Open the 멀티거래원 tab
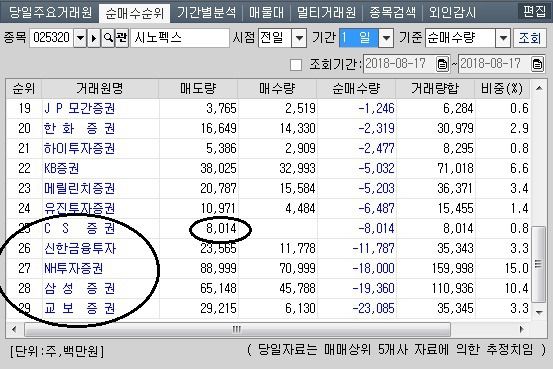Image resolution: width=553 pixels, height=369 pixels. click(326, 13)
